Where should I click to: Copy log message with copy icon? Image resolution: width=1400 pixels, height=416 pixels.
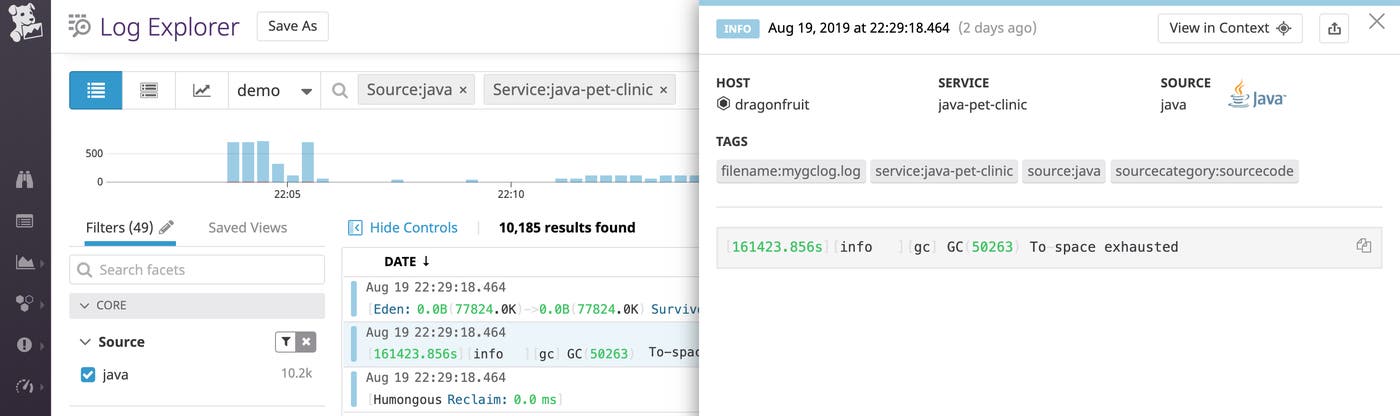tap(1363, 246)
